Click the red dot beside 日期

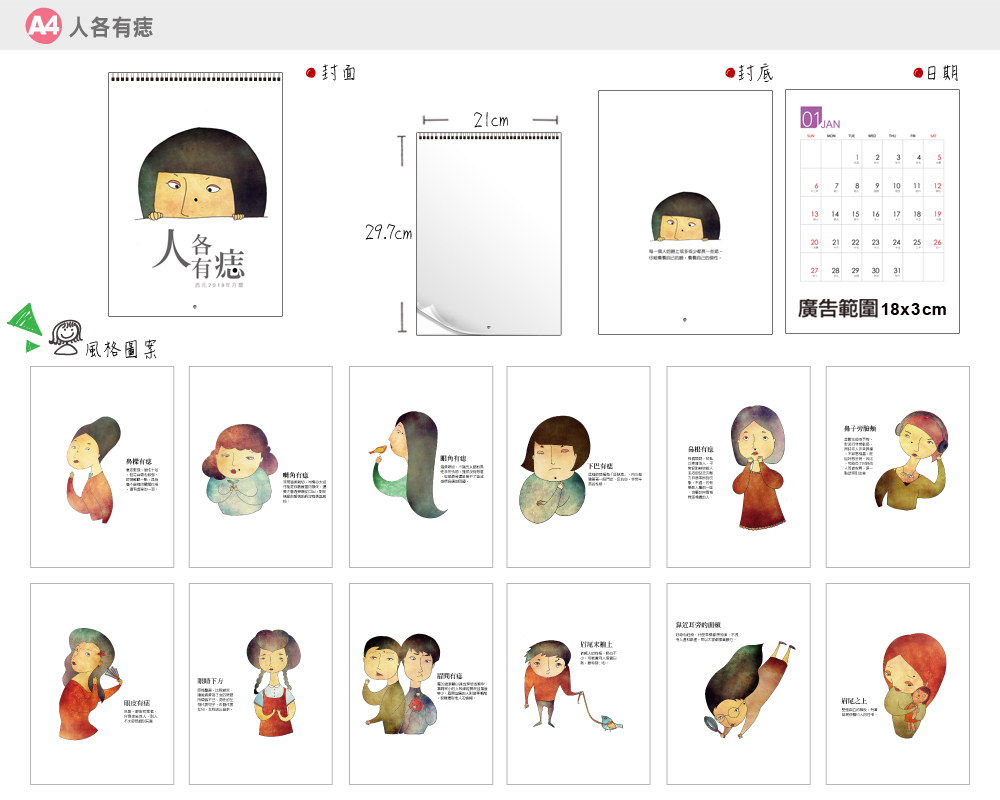(918, 73)
